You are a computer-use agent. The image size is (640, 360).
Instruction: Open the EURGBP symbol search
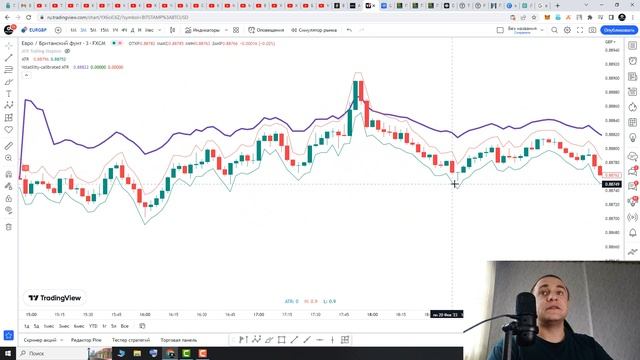click(34, 30)
